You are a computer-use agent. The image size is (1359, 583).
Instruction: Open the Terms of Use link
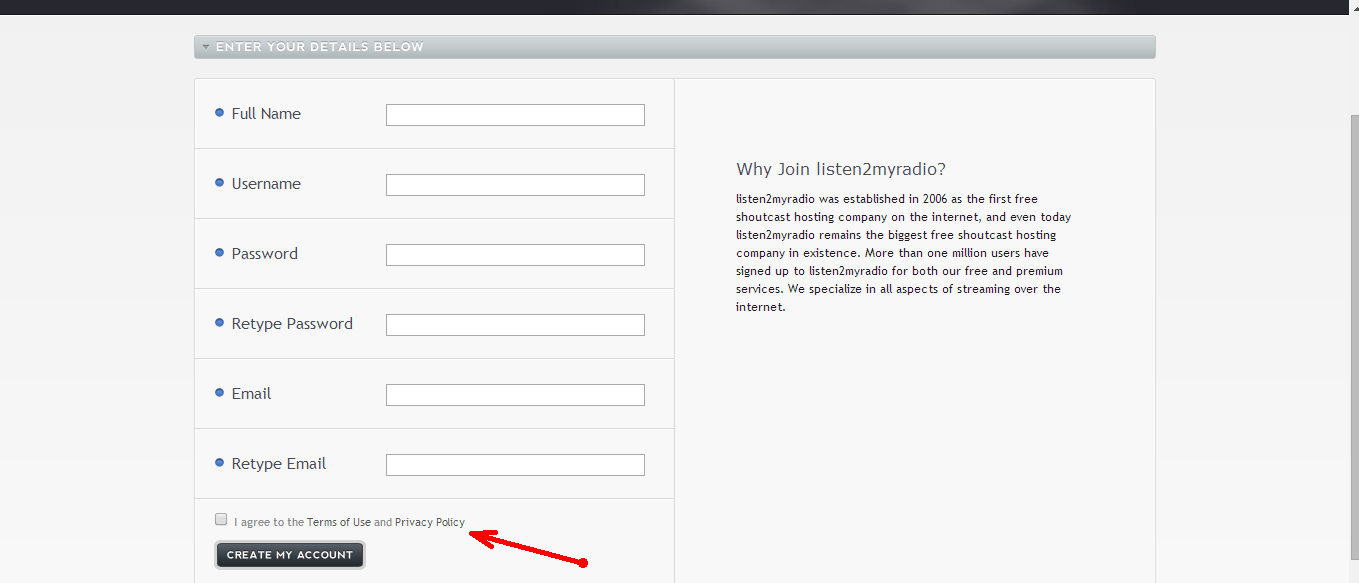pyautogui.click(x=339, y=522)
